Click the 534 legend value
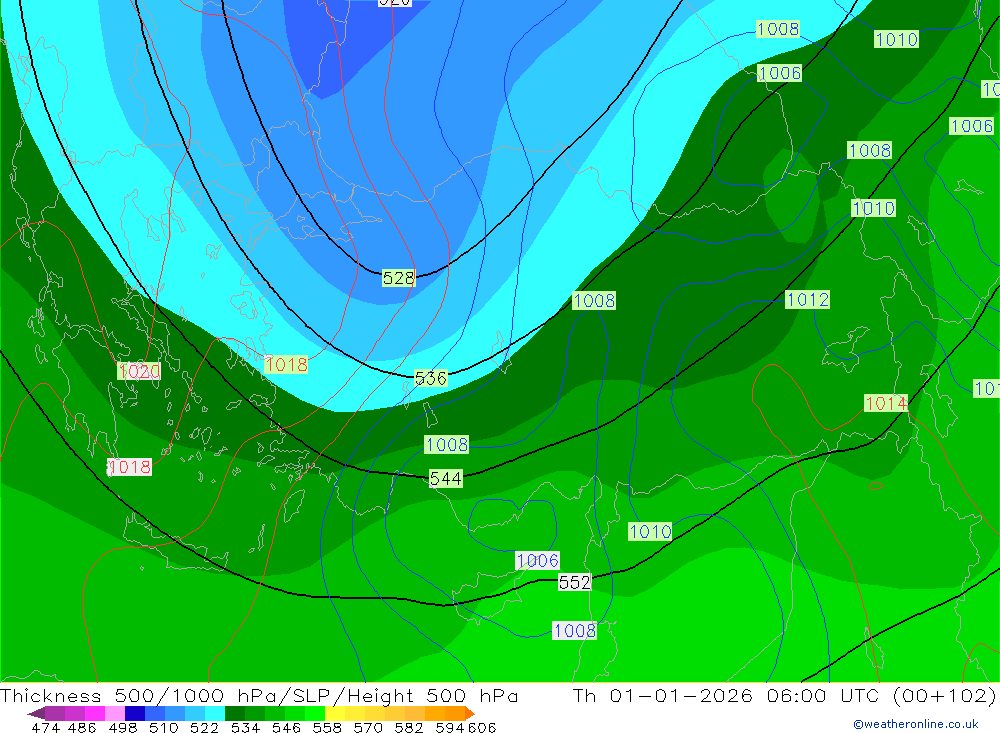 point(246,727)
